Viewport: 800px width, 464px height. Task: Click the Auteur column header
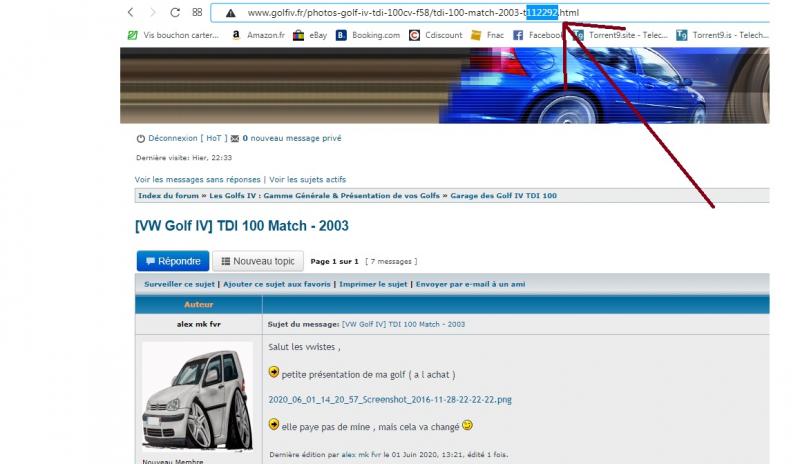coord(198,304)
